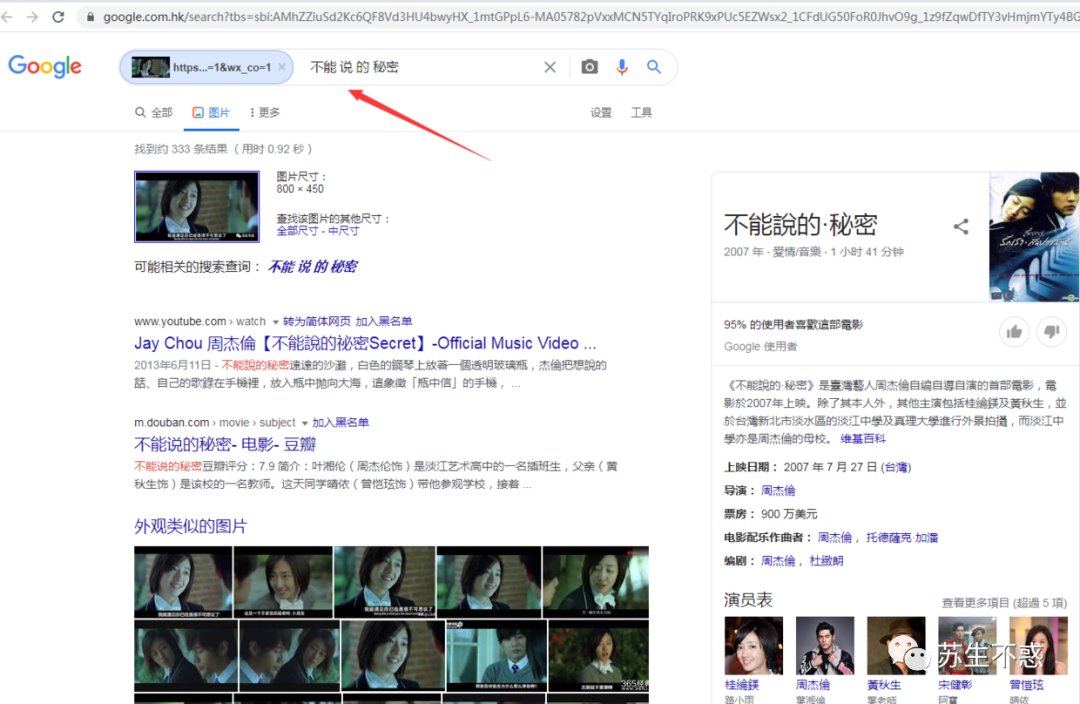Click 转为简体网页 link
The width and height of the screenshot is (1080, 704).
[x=317, y=321]
